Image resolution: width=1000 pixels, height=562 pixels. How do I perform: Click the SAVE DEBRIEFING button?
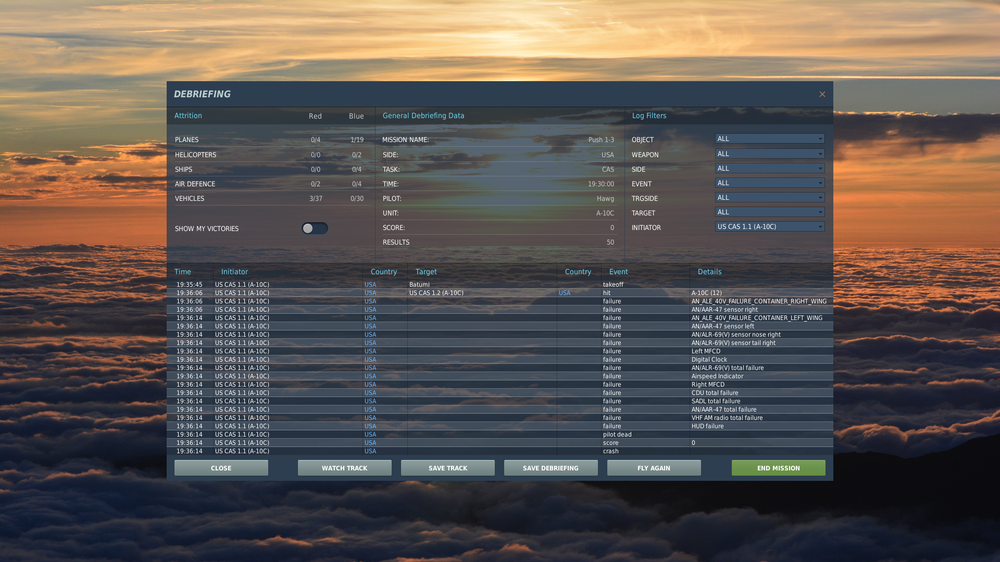pyautogui.click(x=551, y=468)
